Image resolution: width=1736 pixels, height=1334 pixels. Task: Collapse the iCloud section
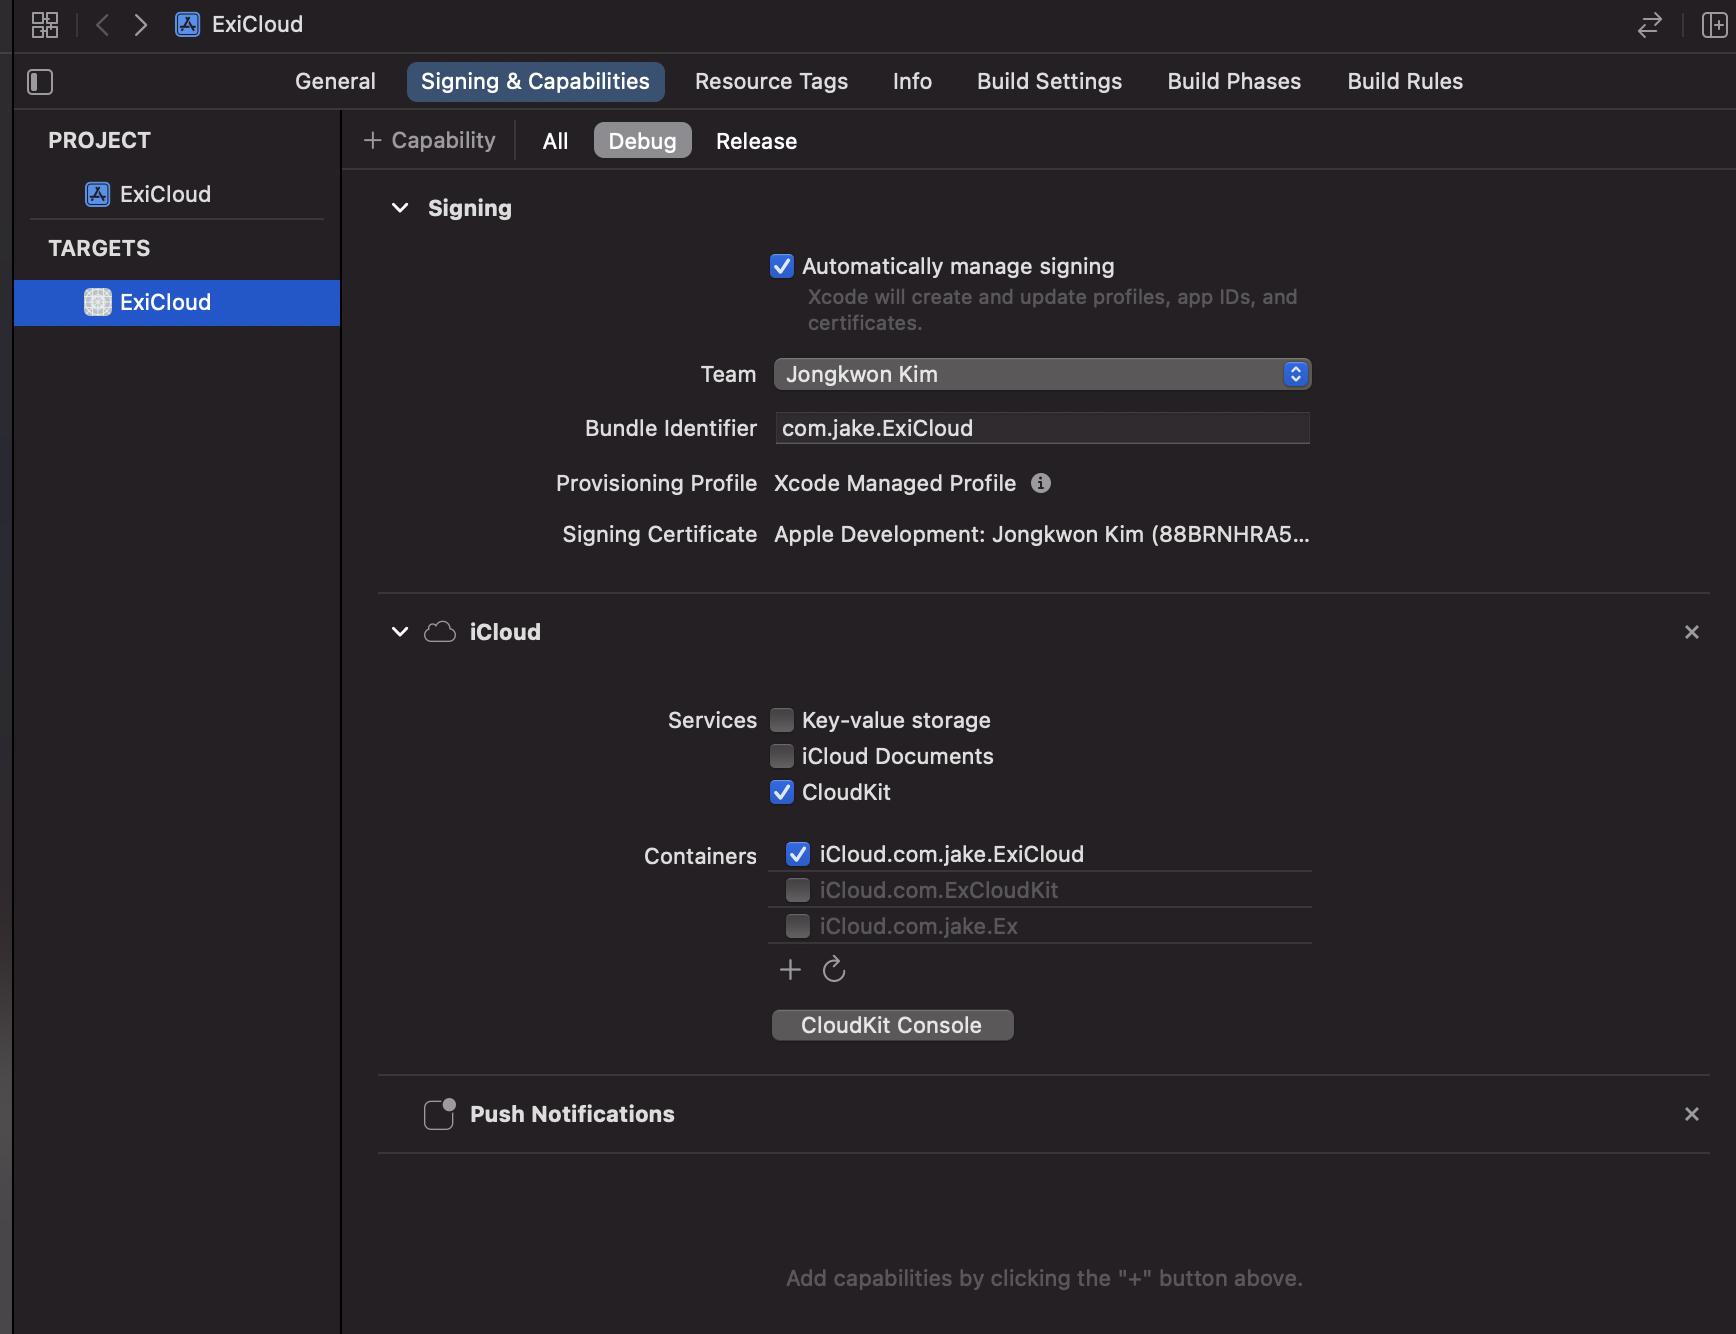click(x=400, y=632)
